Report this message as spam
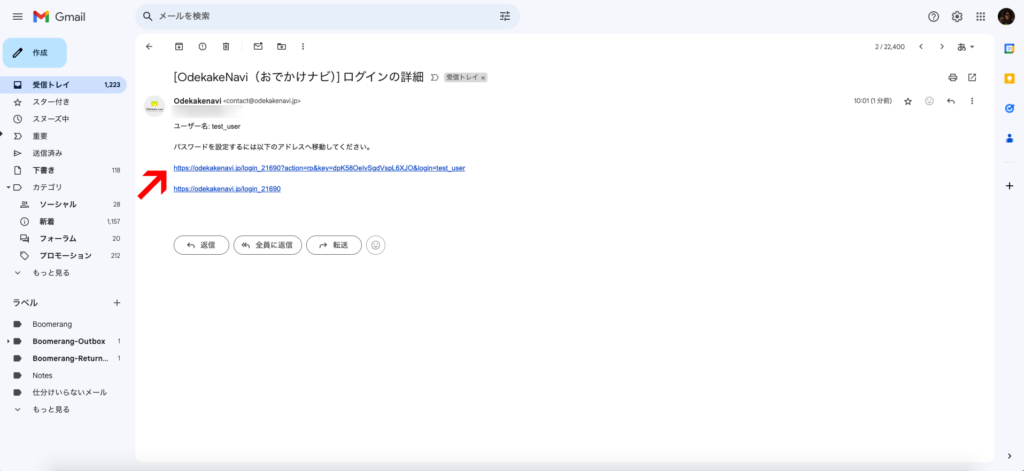 point(202,46)
